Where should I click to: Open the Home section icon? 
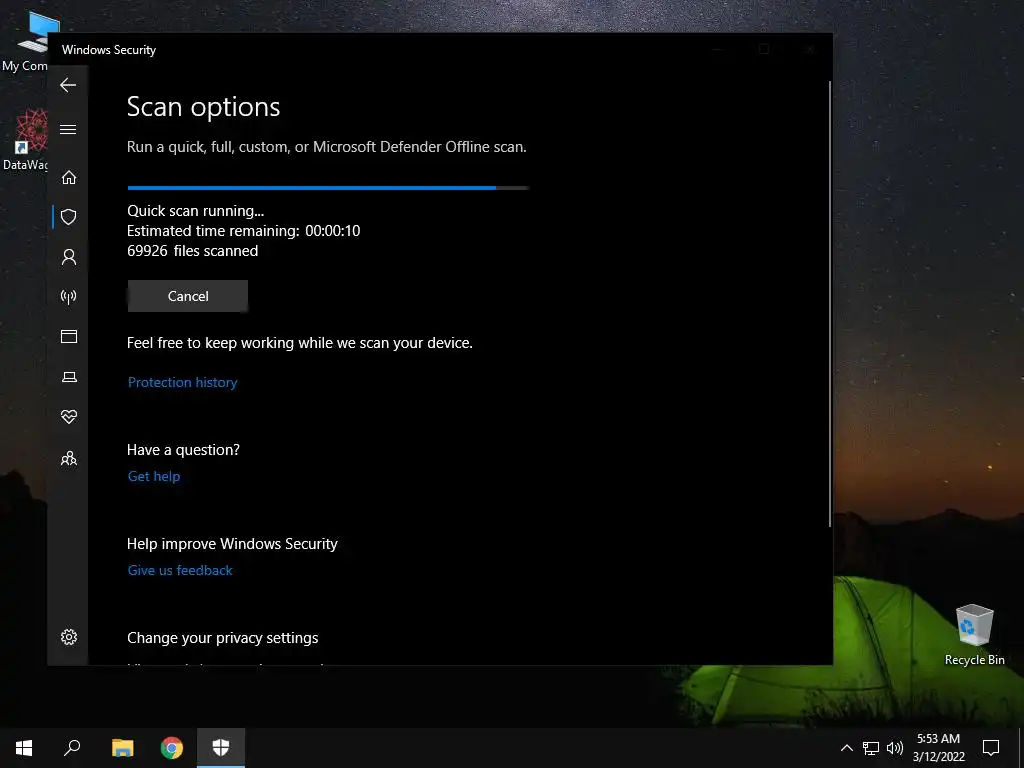tap(69, 178)
